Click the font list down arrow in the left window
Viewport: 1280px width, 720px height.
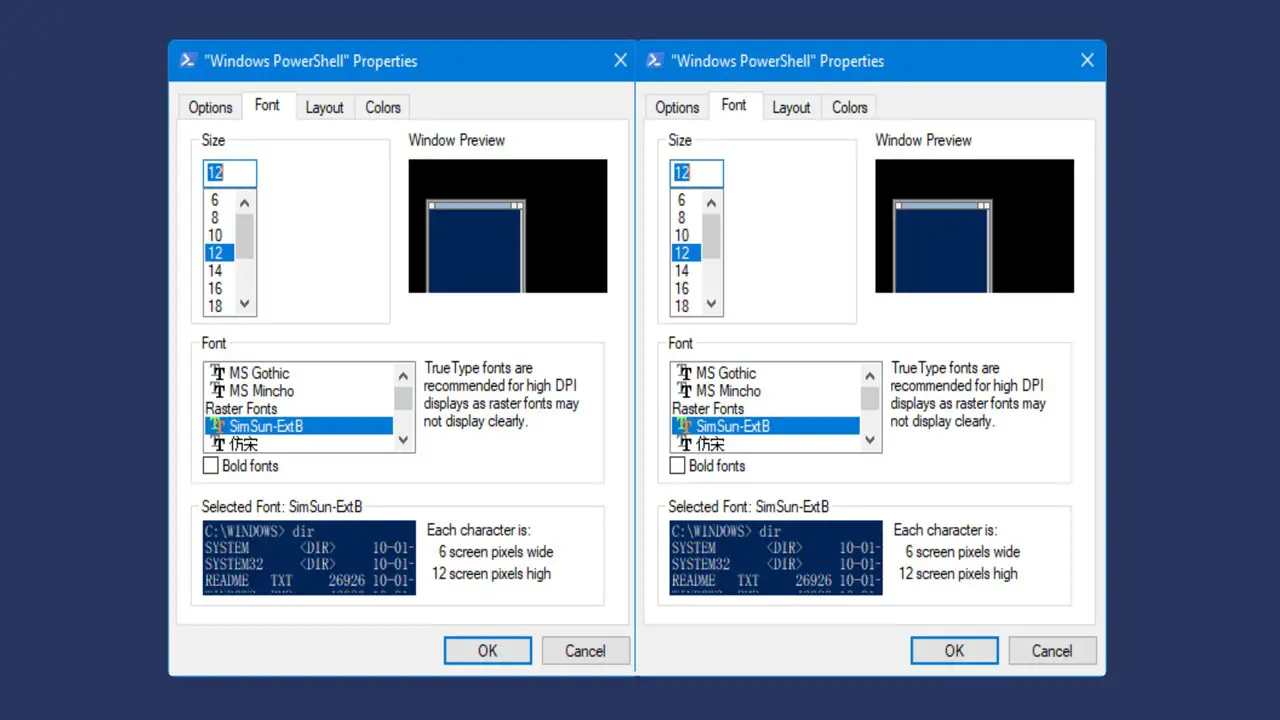[403, 440]
